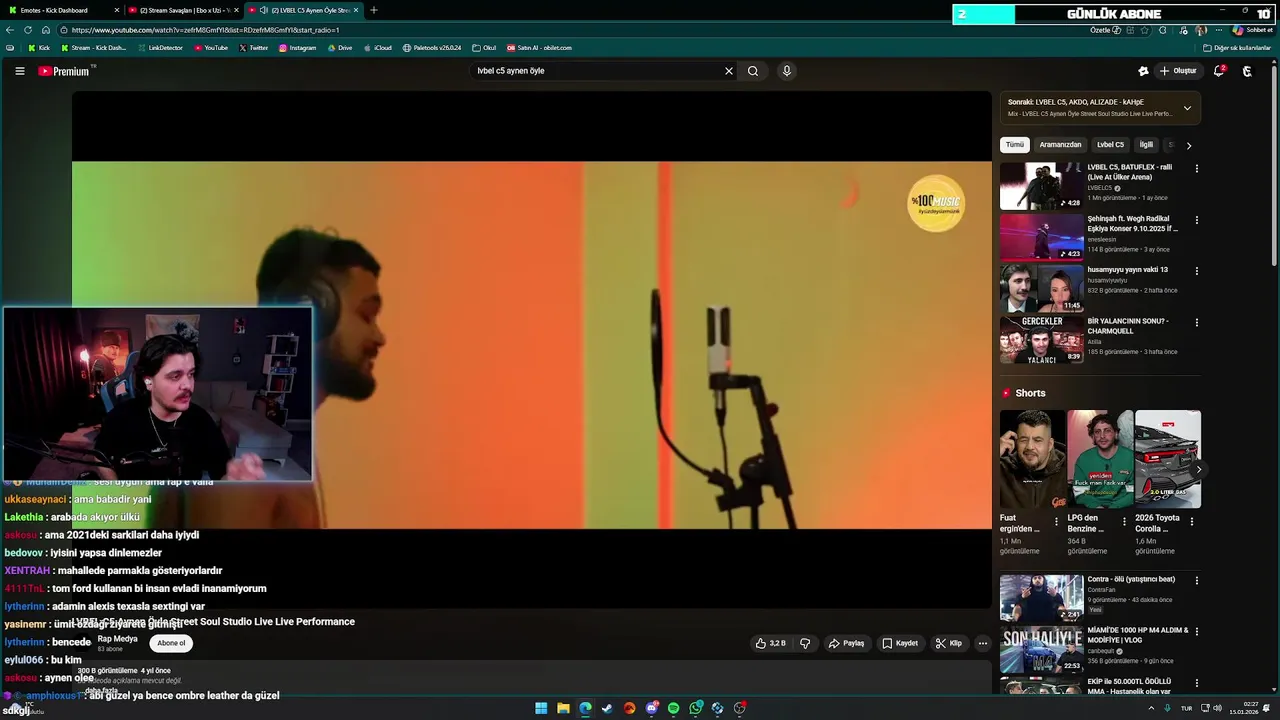
Task: Add this page to favorites star
Action: coord(1147,30)
